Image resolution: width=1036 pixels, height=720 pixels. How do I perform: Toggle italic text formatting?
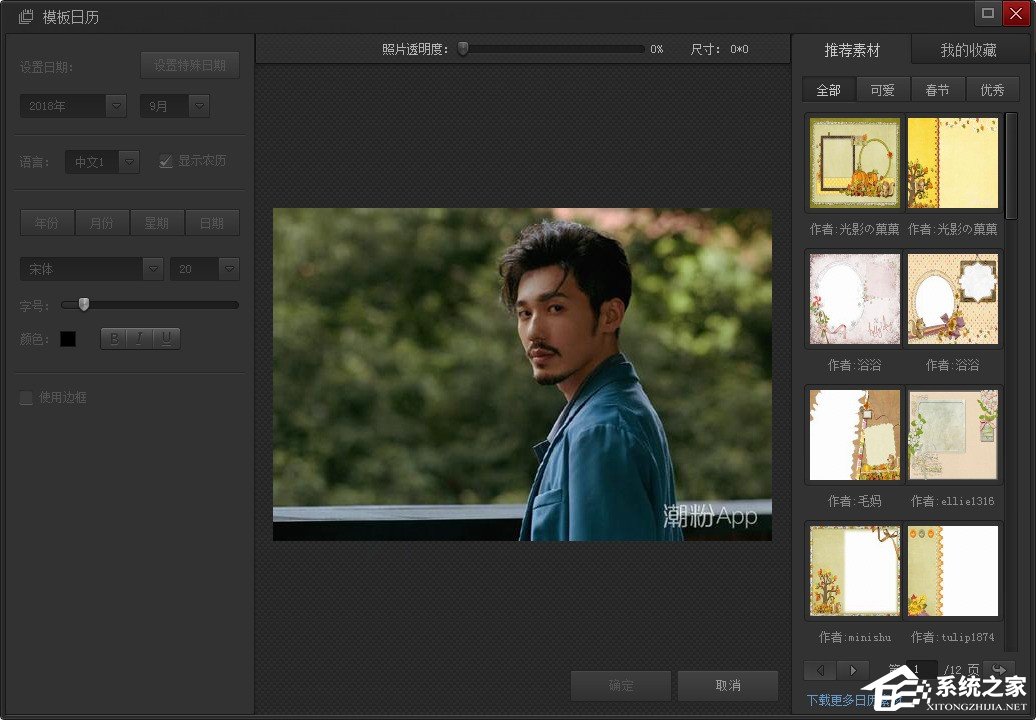[140, 339]
